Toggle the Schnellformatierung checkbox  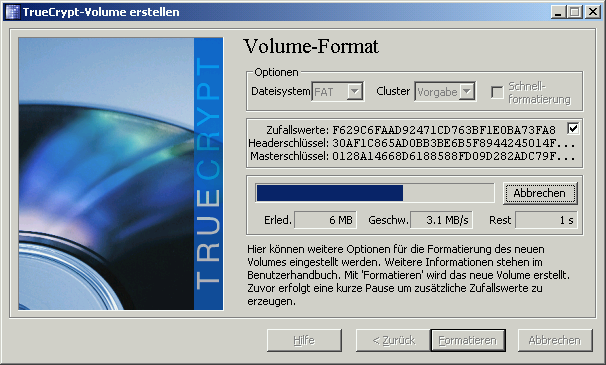[x=497, y=92]
